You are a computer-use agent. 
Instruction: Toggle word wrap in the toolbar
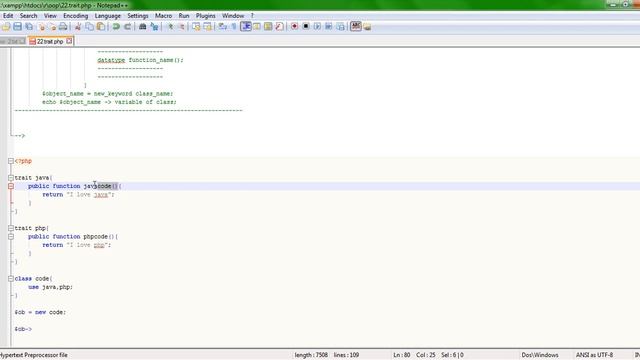click(222, 27)
